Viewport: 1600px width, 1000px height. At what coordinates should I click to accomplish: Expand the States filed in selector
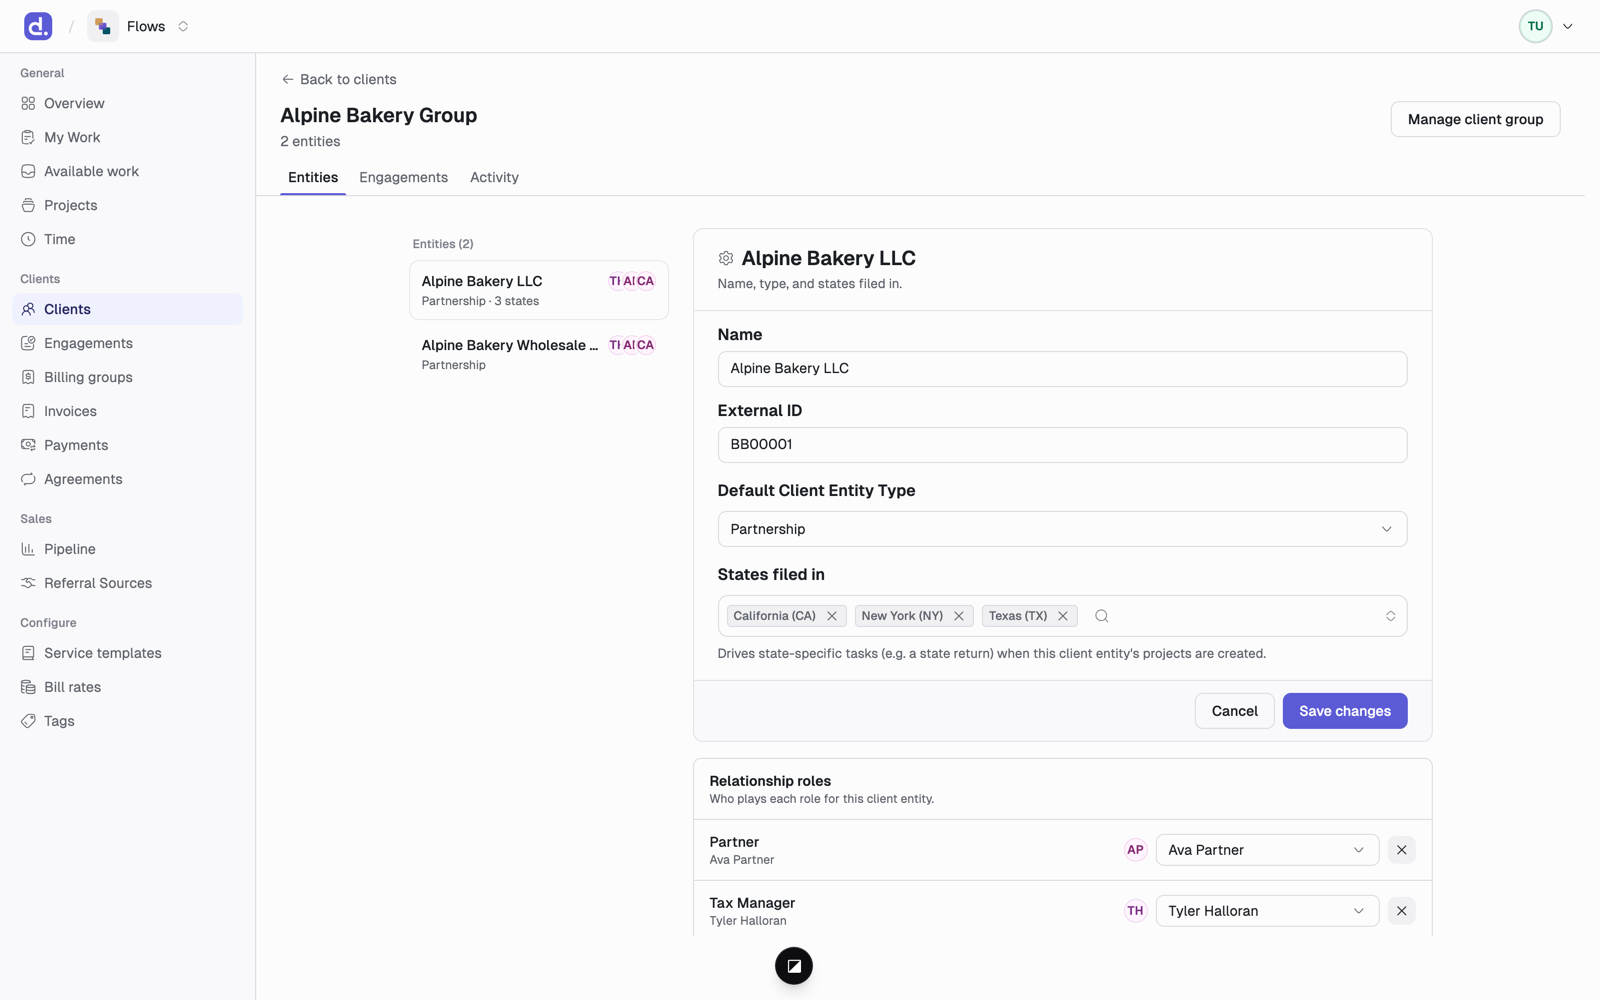(1390, 616)
